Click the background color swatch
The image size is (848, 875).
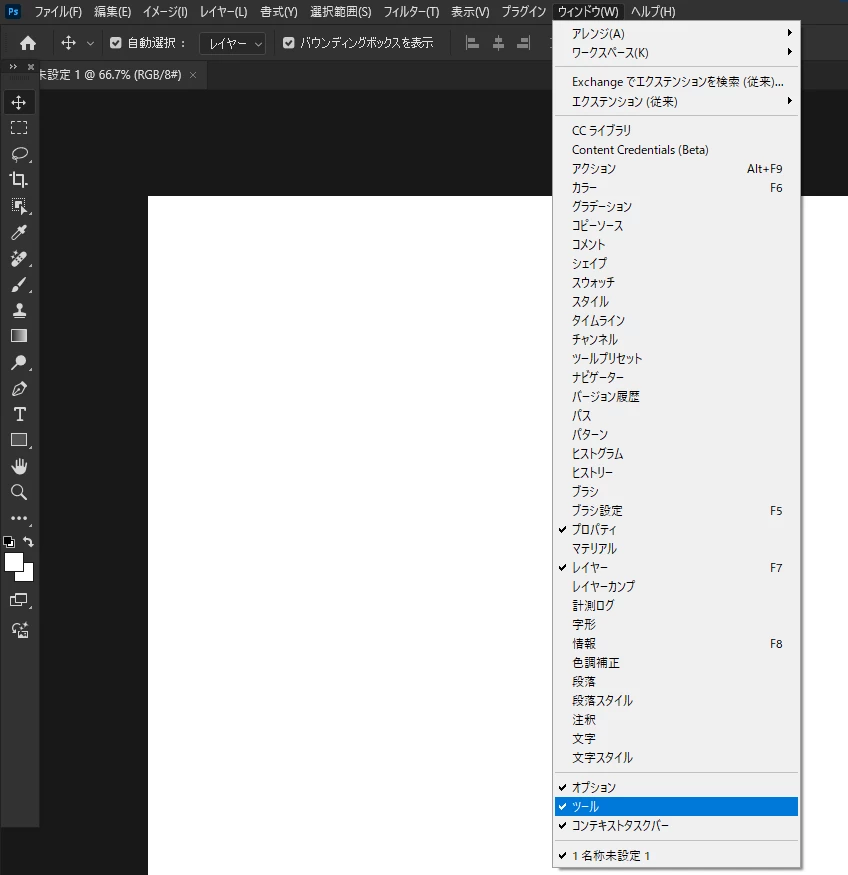[x=27, y=574]
